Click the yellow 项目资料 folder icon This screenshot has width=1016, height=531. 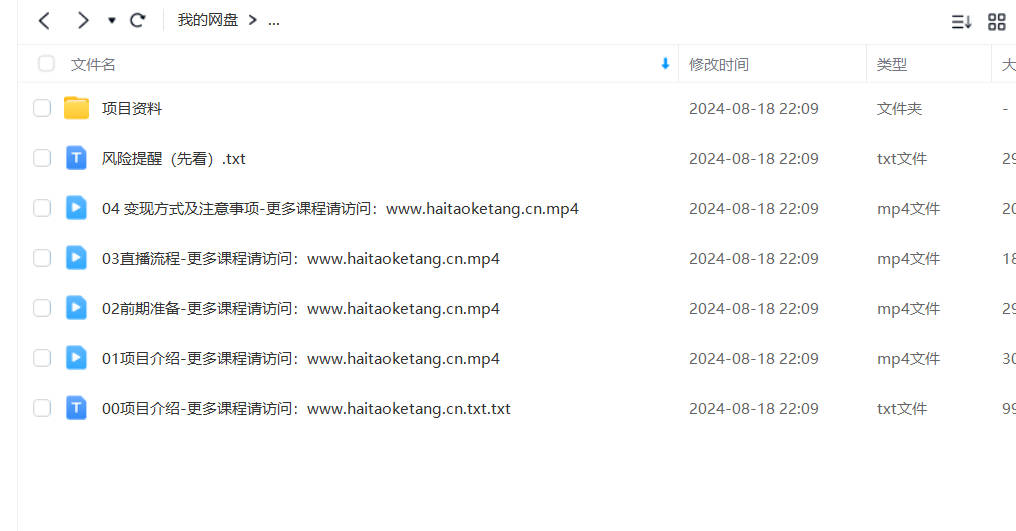(76, 108)
